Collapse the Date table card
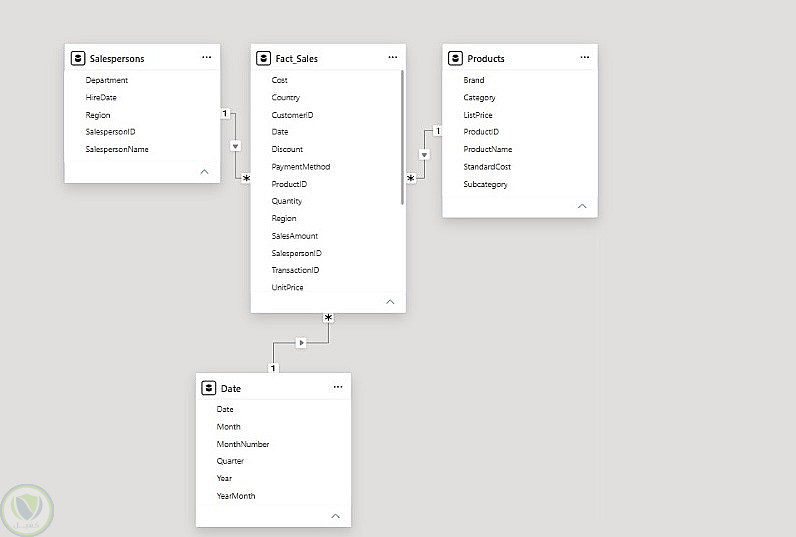796x537 pixels. [x=336, y=516]
